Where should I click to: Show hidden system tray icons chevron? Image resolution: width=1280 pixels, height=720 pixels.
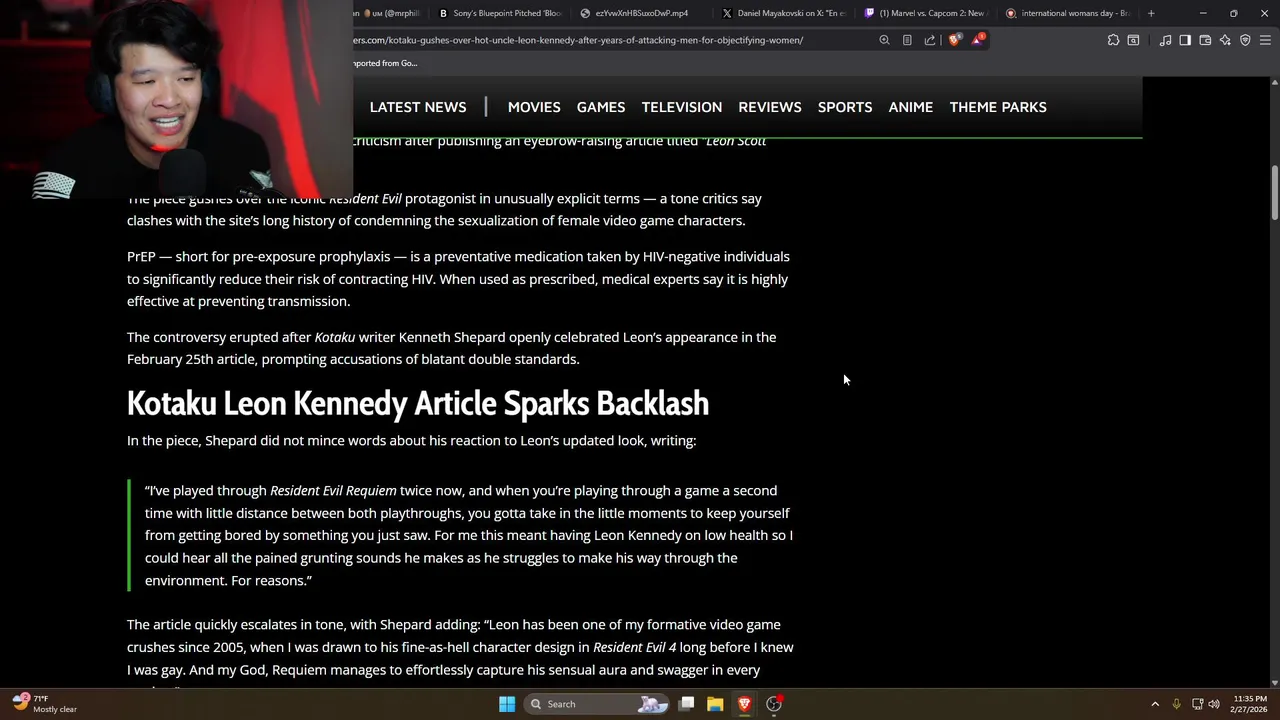click(1155, 704)
